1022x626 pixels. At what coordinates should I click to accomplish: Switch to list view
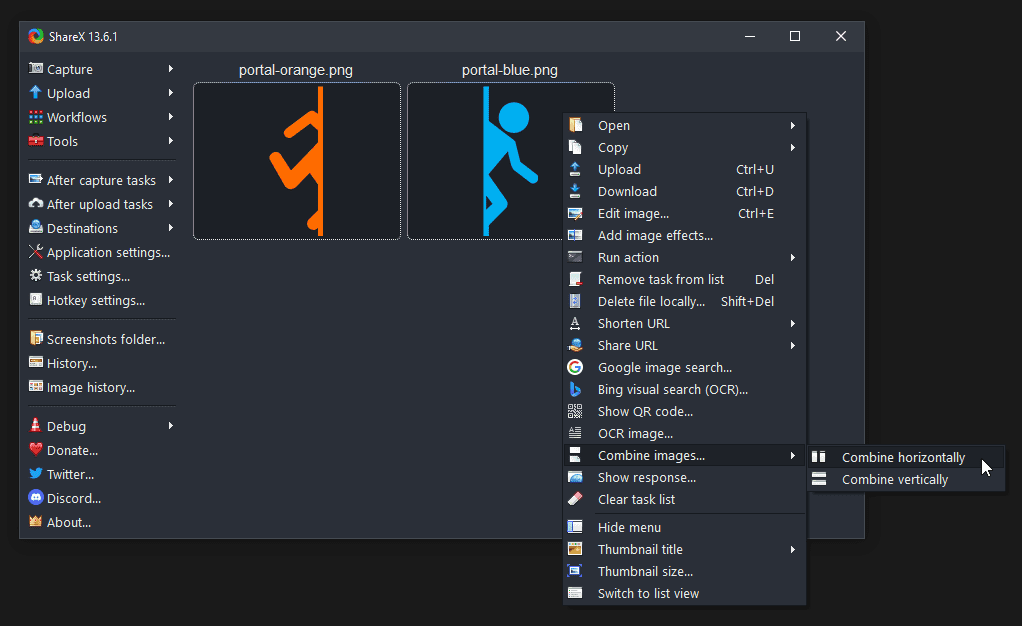pos(648,593)
